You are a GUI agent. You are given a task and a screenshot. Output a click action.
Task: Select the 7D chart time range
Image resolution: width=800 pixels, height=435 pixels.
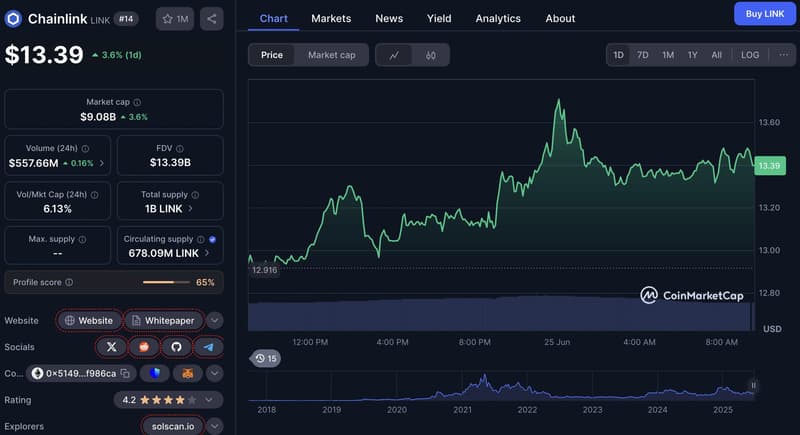[643, 55]
